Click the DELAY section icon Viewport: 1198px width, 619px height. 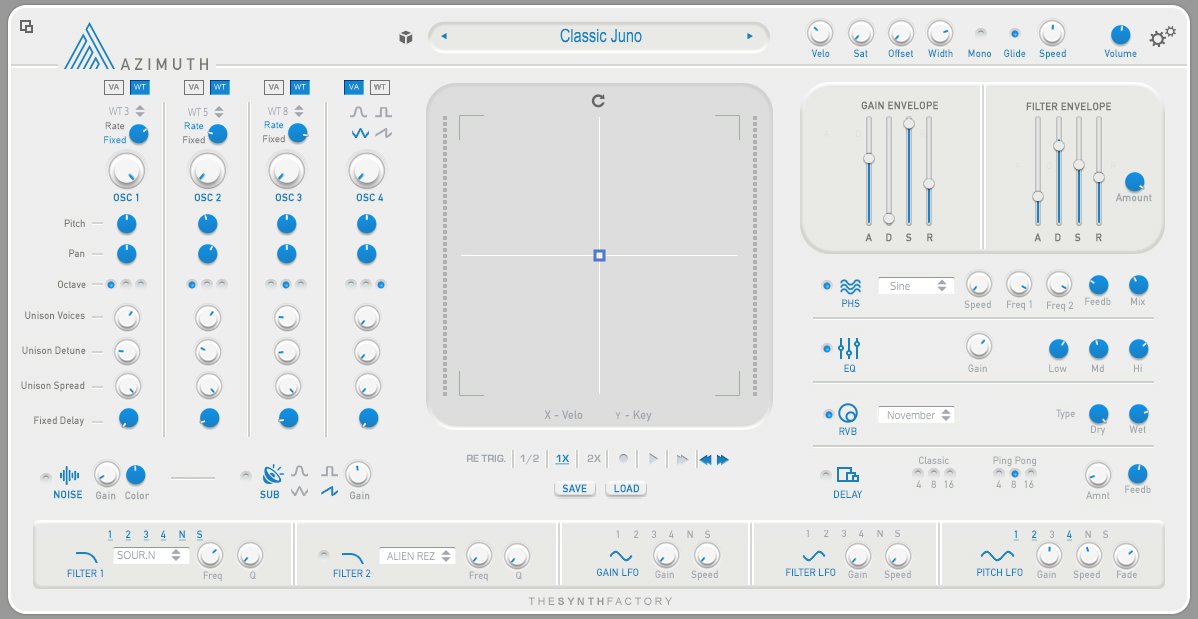pyautogui.click(x=848, y=472)
